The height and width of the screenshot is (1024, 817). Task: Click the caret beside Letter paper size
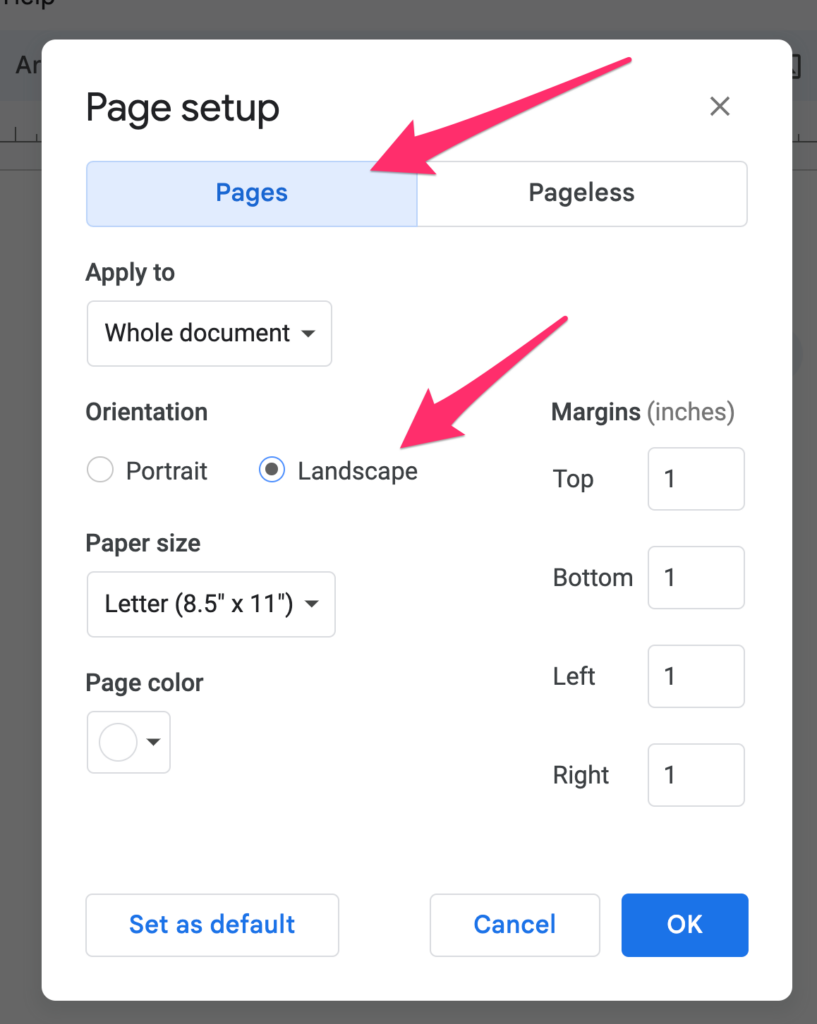pos(312,604)
